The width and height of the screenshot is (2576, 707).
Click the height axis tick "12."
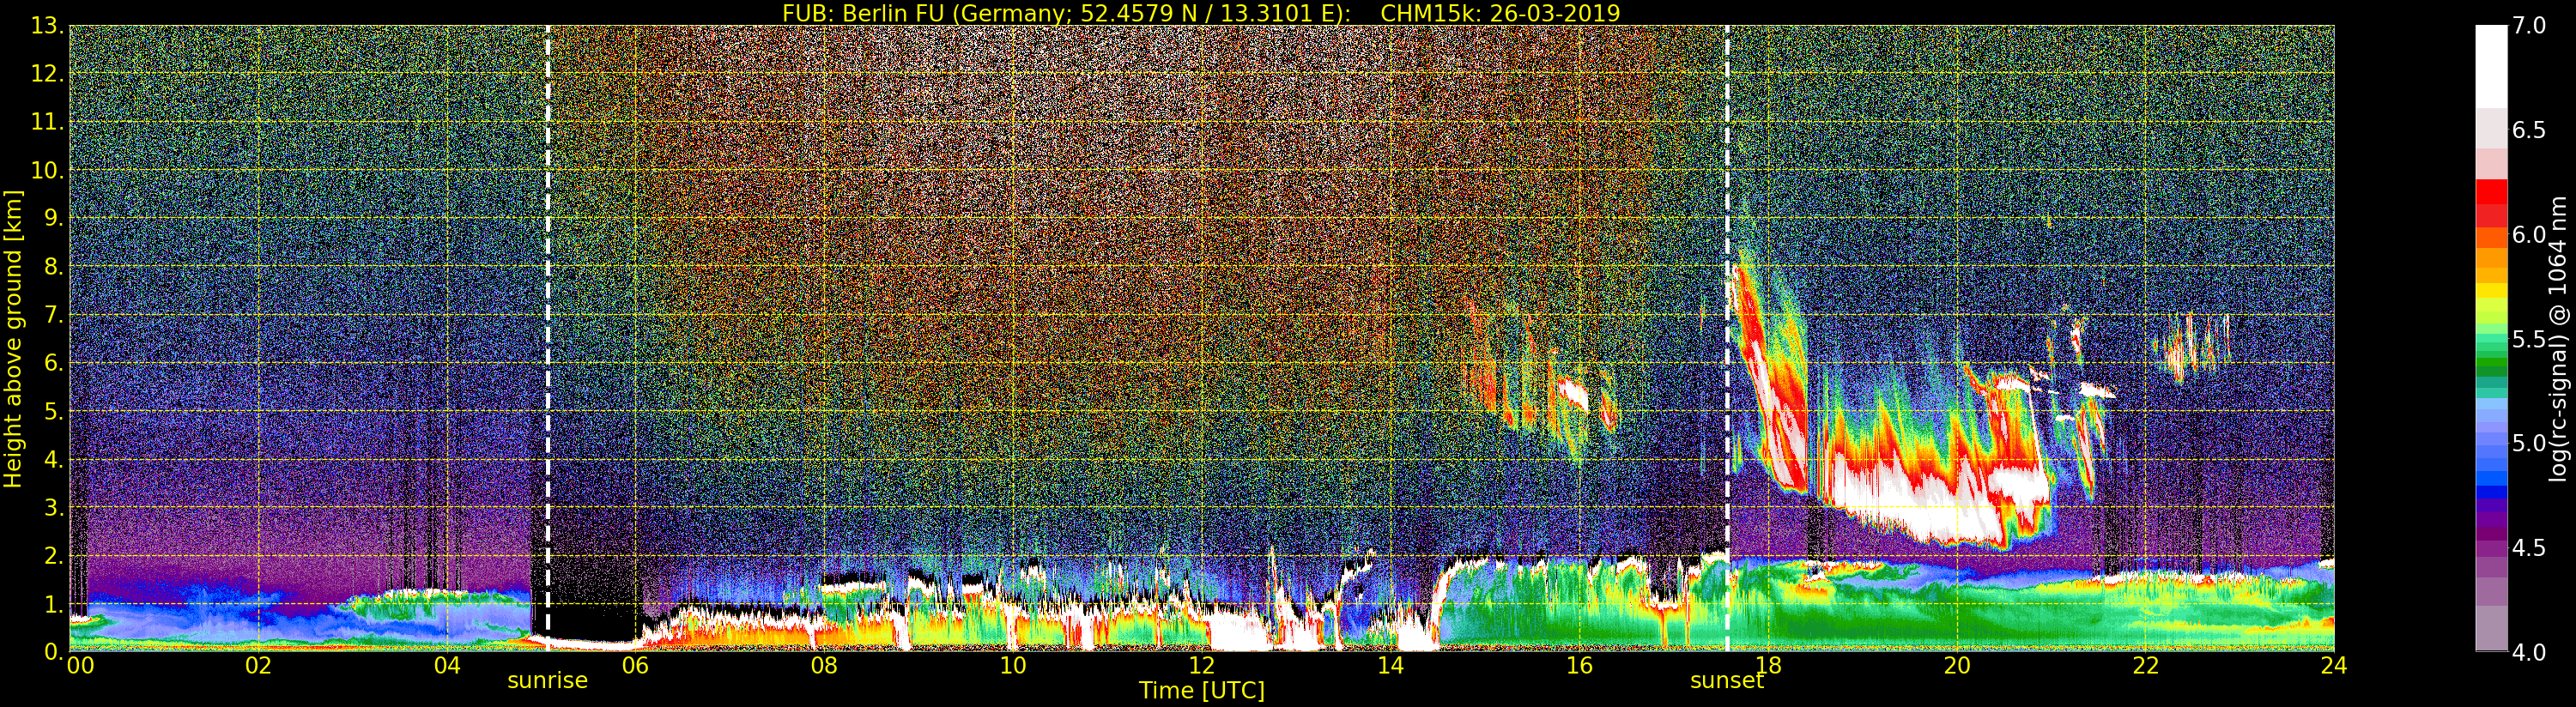click(47, 74)
